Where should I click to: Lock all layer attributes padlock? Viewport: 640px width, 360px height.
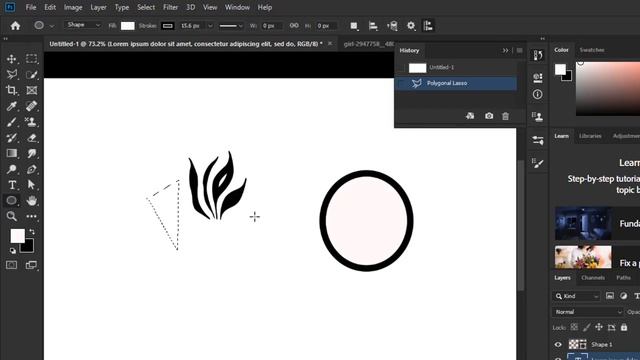[624, 327]
